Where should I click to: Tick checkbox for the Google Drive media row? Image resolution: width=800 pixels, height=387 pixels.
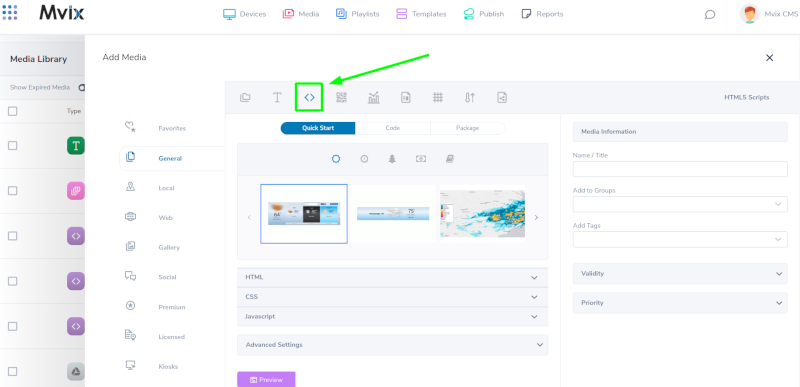pos(13,371)
